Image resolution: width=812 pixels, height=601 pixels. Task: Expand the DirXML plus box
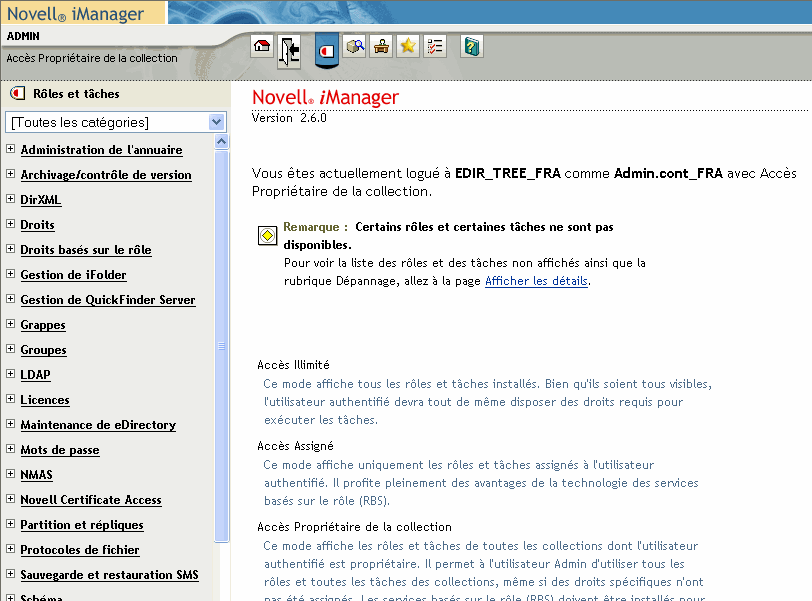10,198
